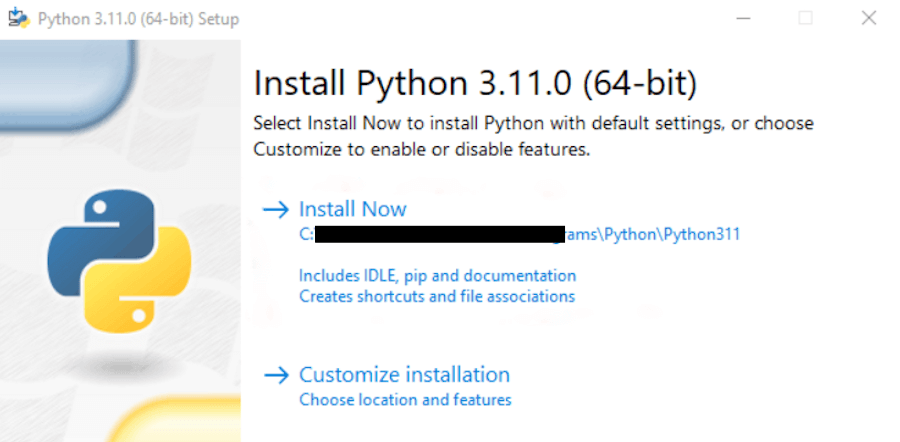Click the 'Python 3.11.0 (64-bit) Setup' title text
The width and height of the screenshot is (900, 442).
click(138, 19)
